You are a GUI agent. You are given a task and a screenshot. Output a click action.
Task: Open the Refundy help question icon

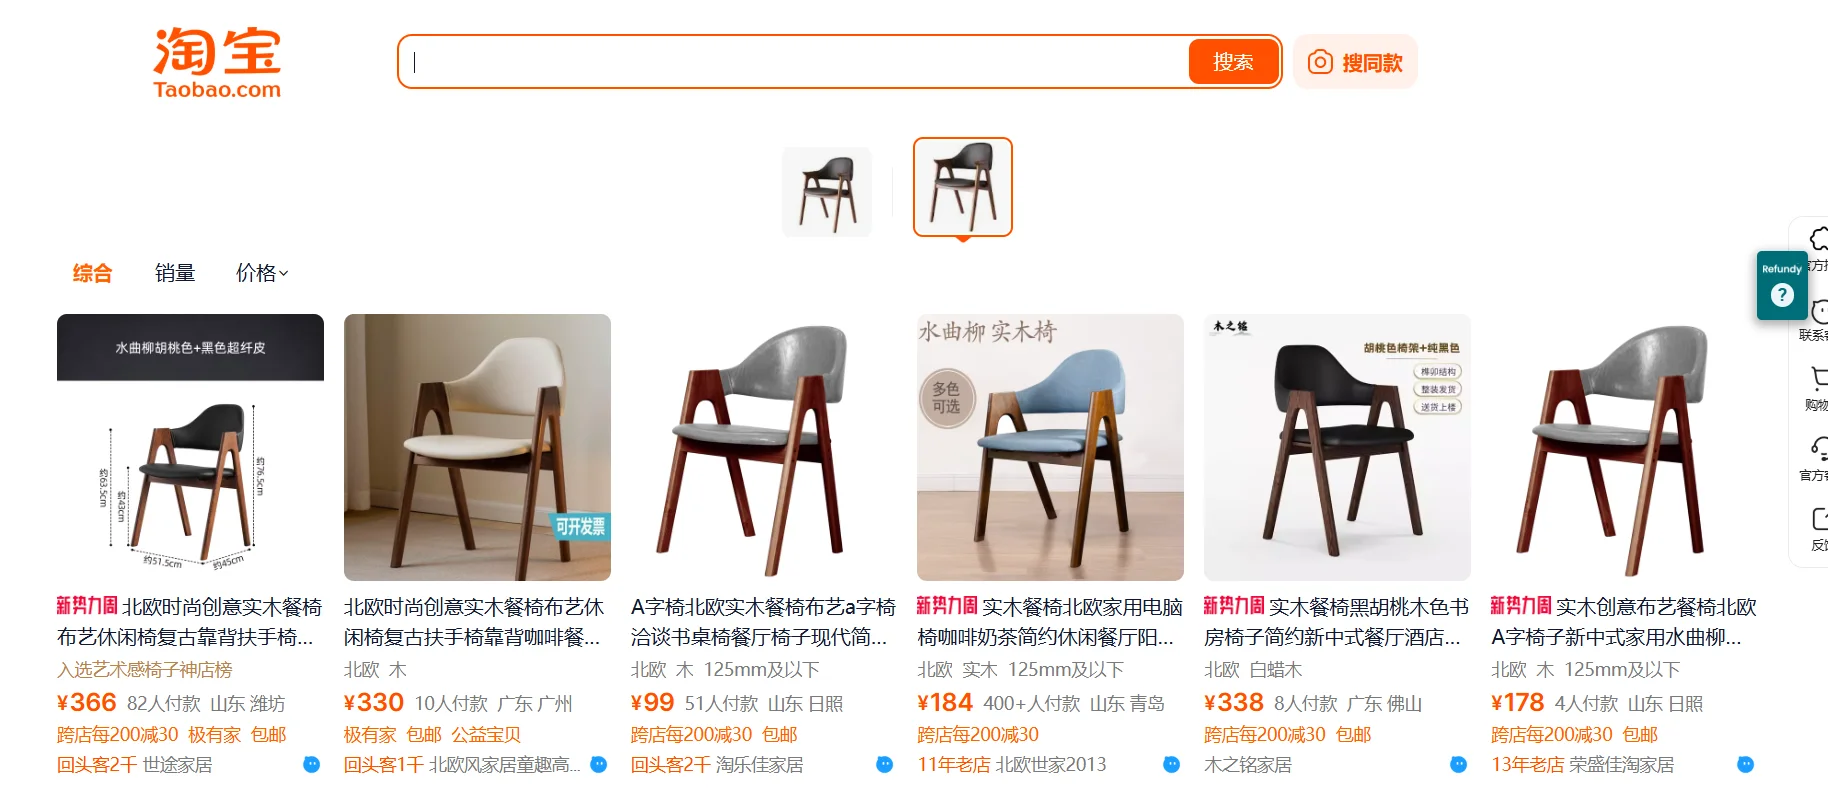pos(1781,295)
